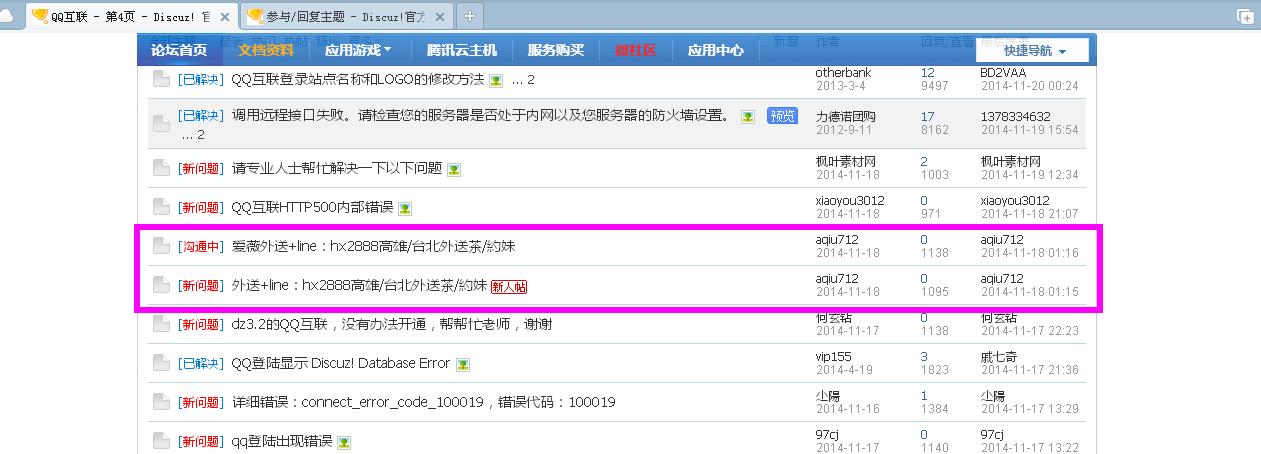Go to page 2 of QQ互联登录站点名称 thread
Viewport: 1261px width, 454px height.
pyautogui.click(x=530, y=80)
